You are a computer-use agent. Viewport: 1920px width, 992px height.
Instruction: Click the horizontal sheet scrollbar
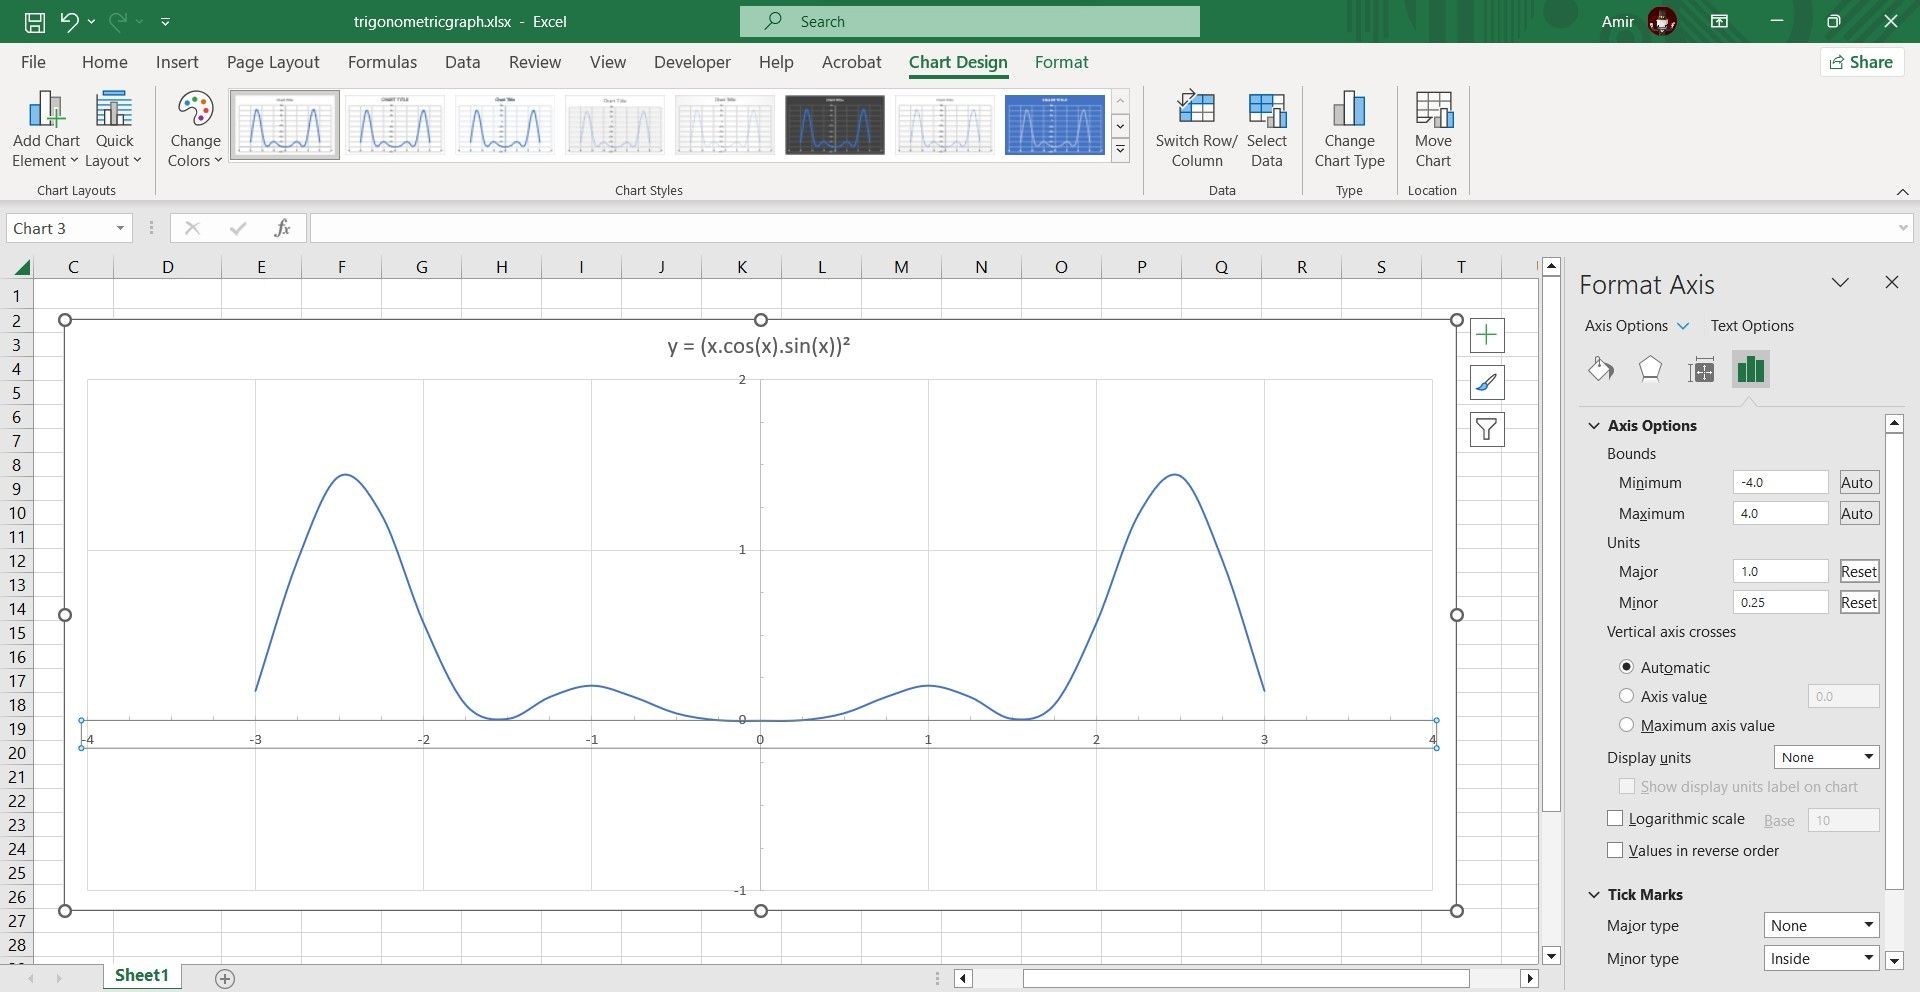[x=1245, y=979]
